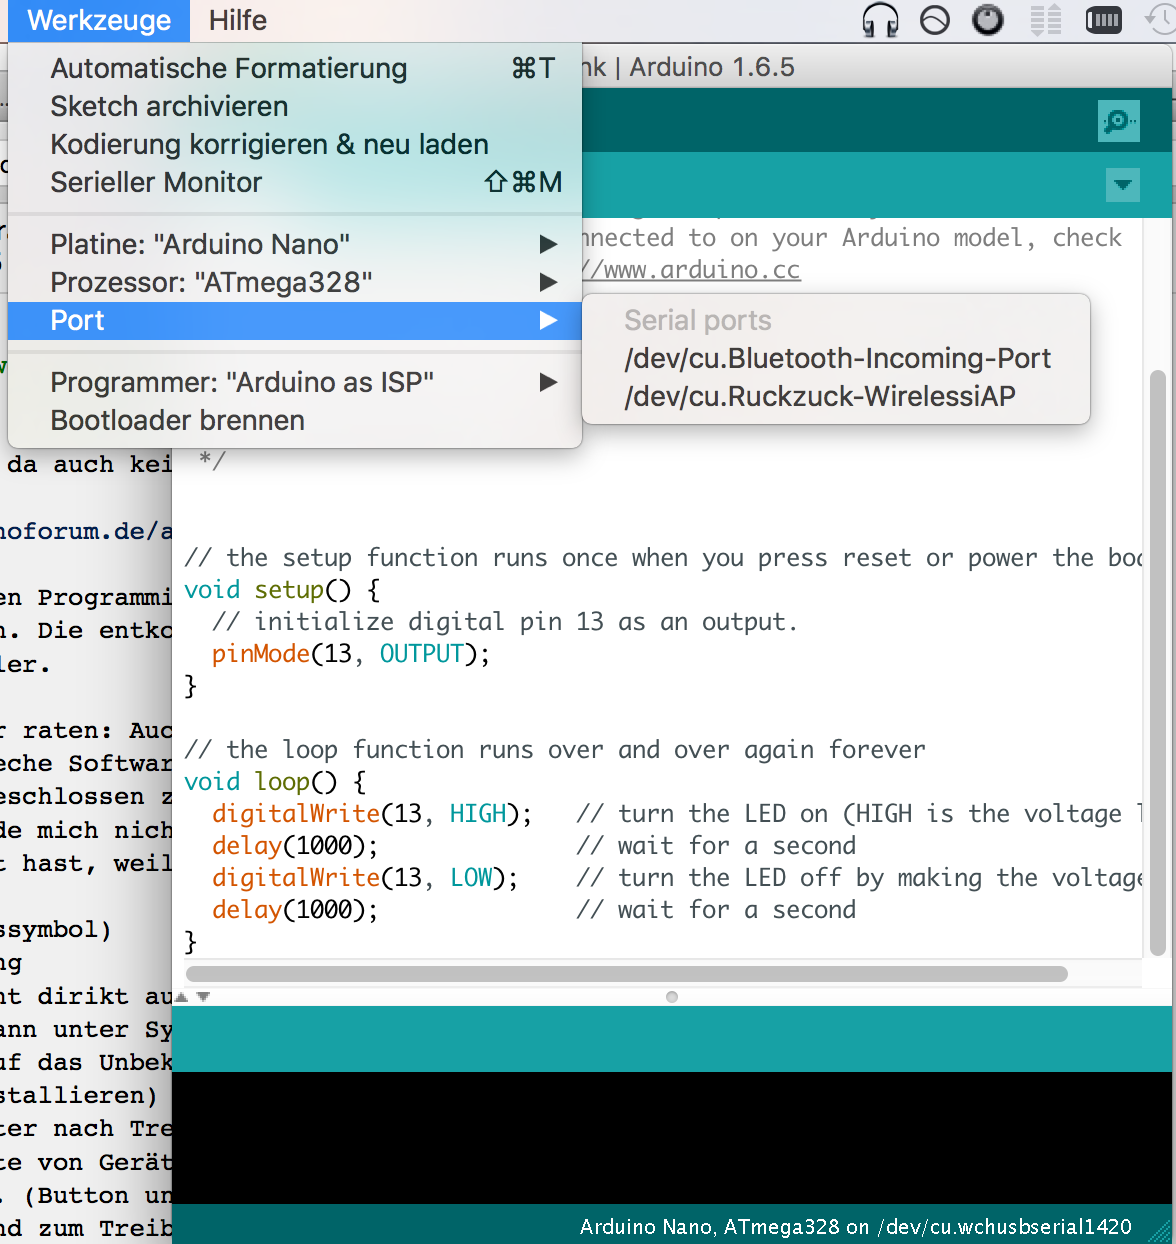Click the www.arduino.cc link in the code comment

pyautogui.click(x=692, y=270)
